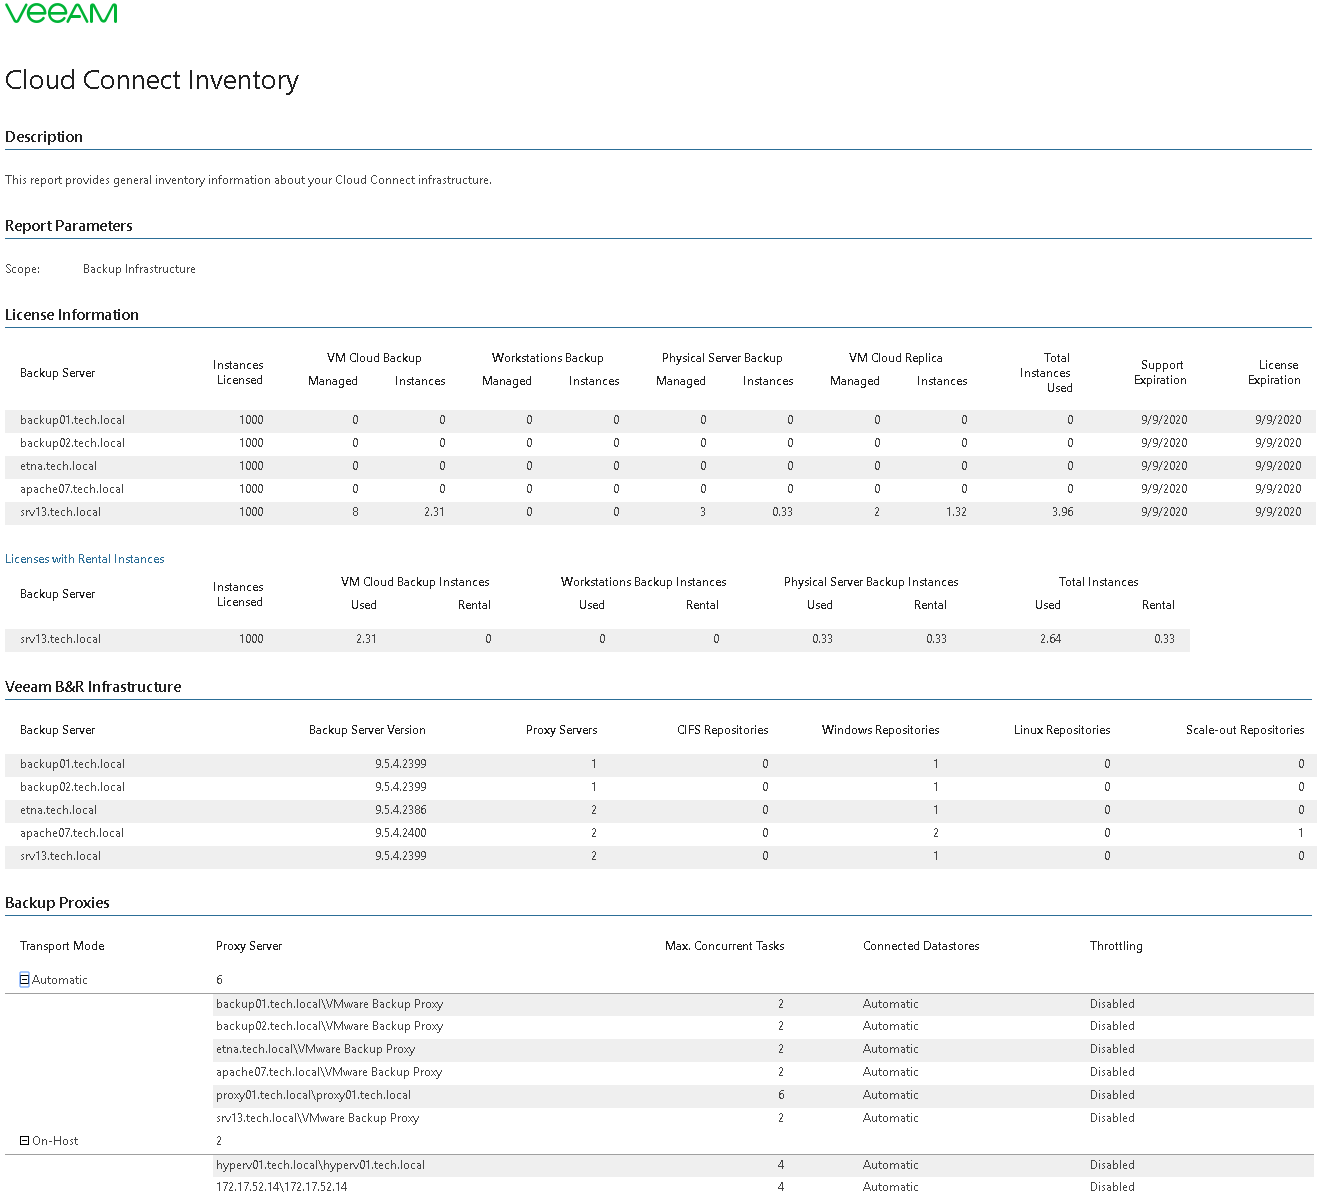Select the Backup Proxies heading
Screen dimensions: 1317x1195
(57, 903)
